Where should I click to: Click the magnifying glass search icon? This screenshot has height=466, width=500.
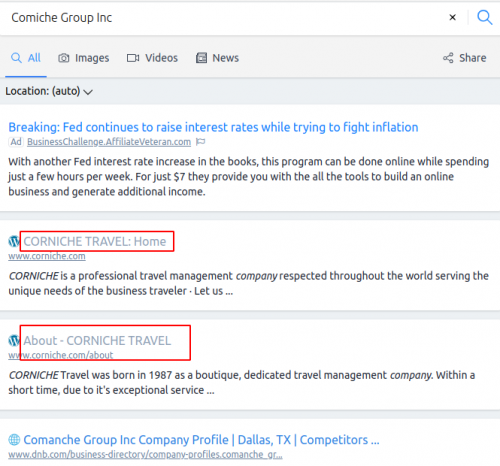[484, 17]
